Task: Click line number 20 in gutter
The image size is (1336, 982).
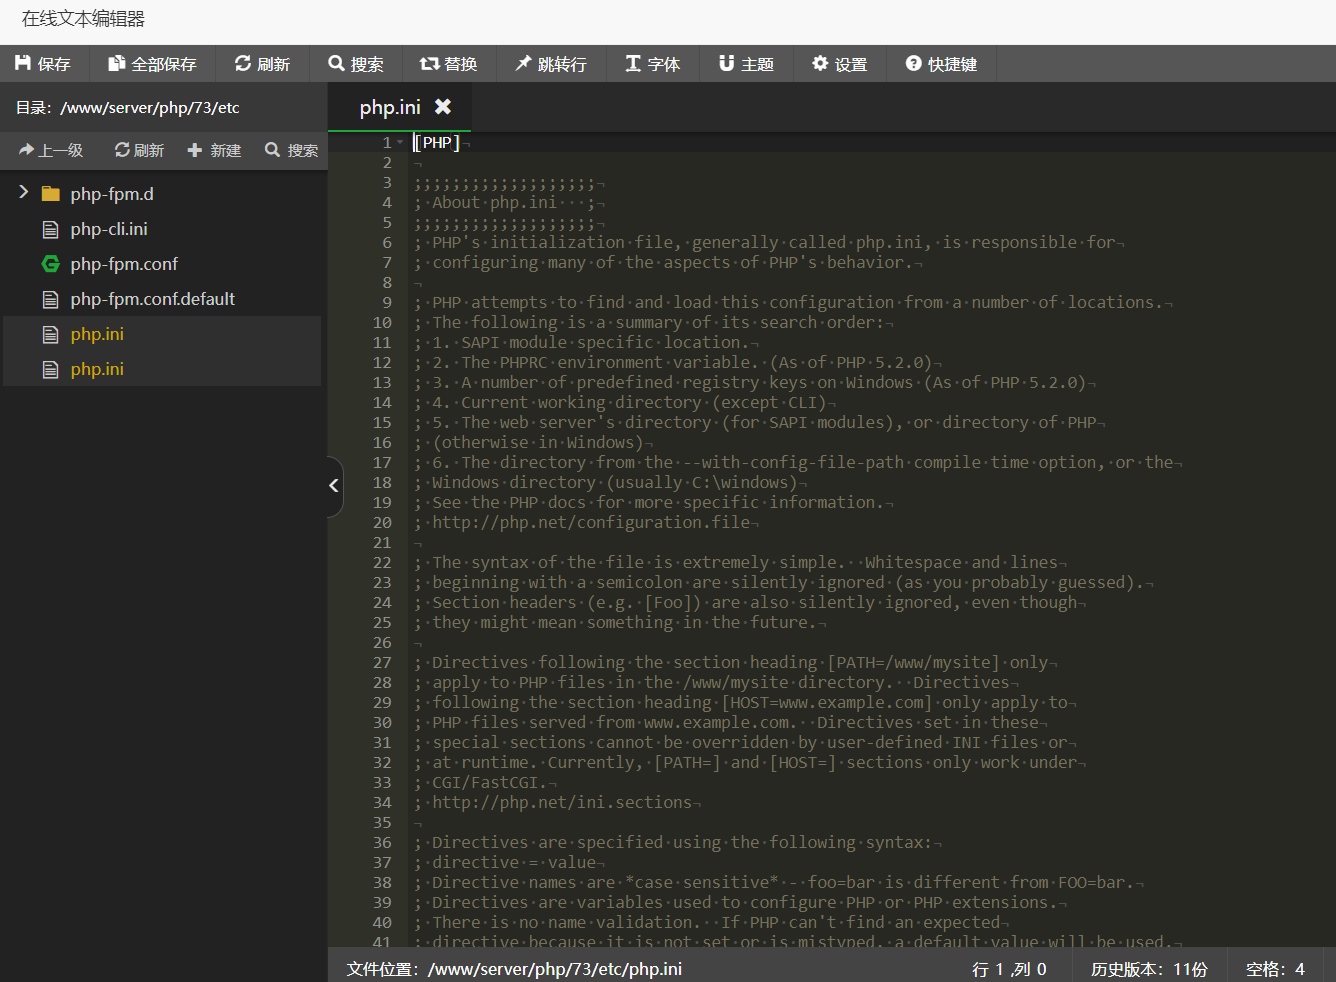Action: click(382, 522)
